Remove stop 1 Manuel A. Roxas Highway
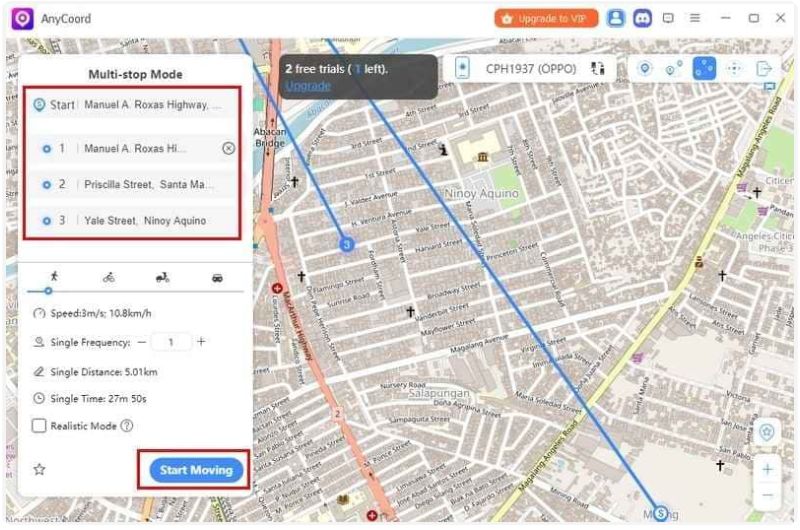Screen dimensions: 800x530 tap(228, 148)
